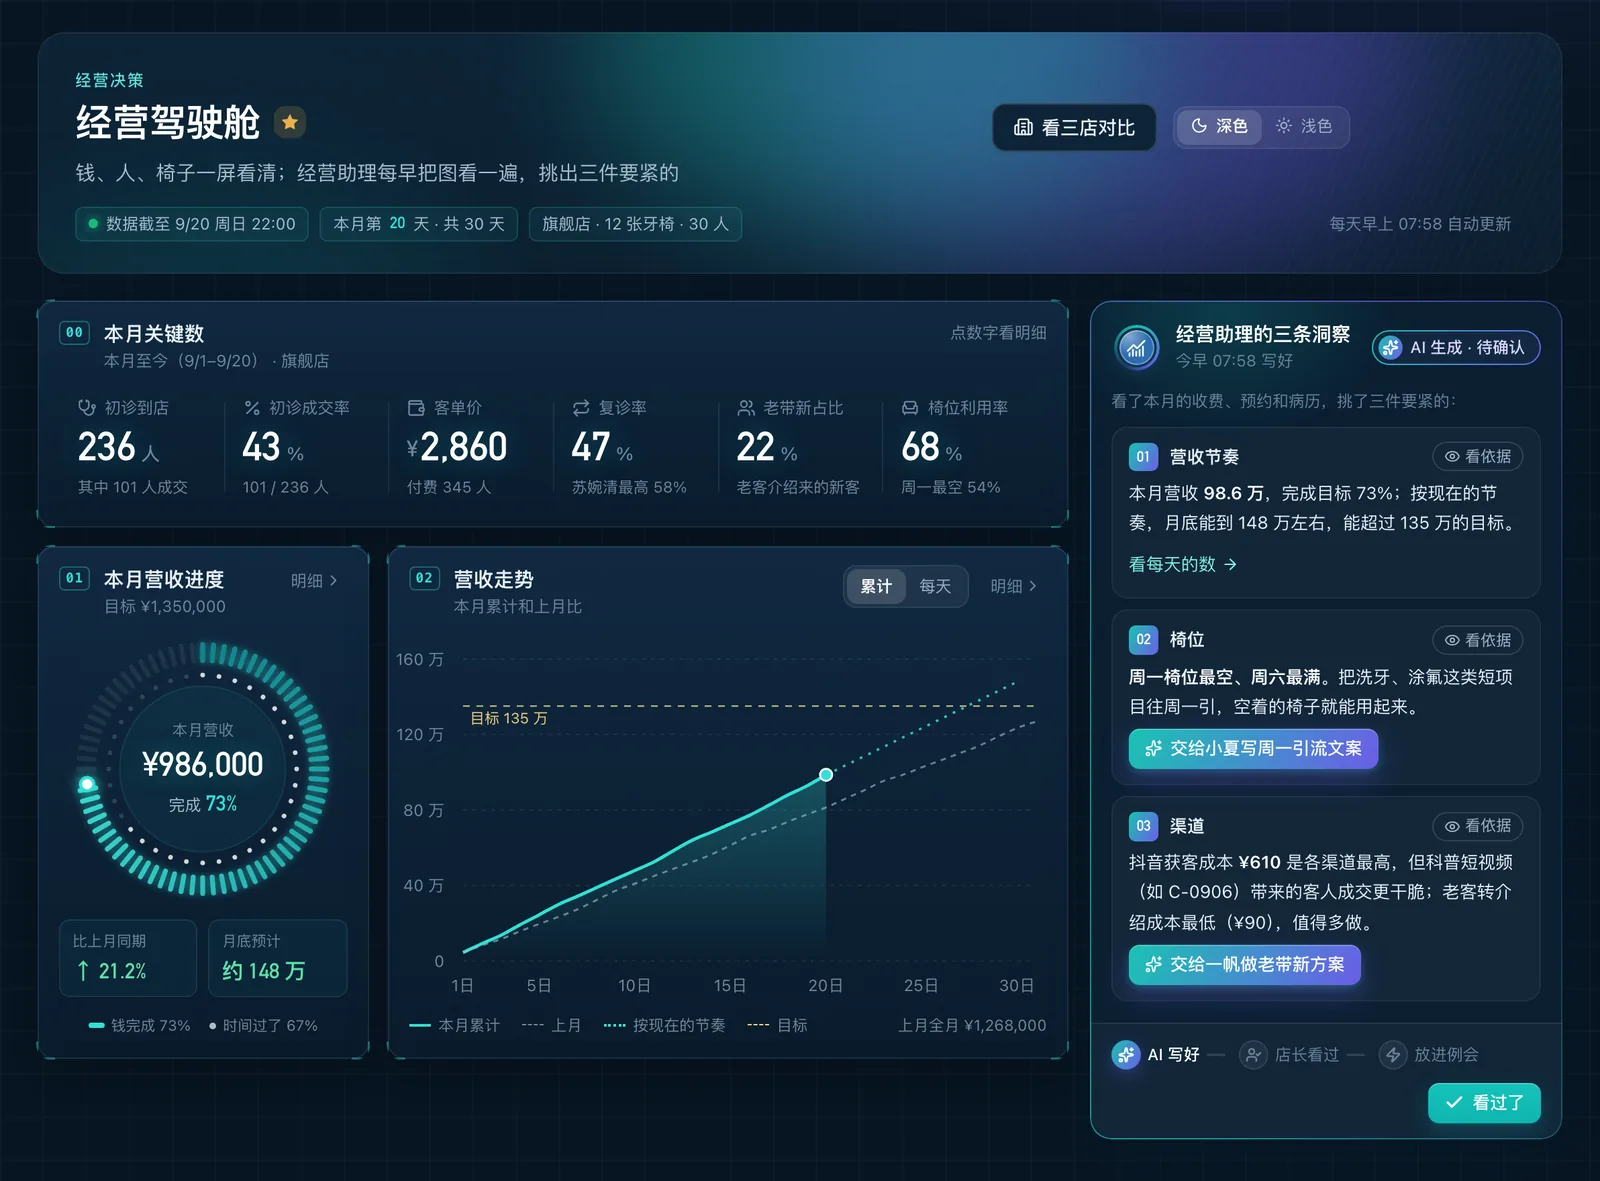Image resolution: width=1600 pixels, height=1181 pixels.
Task: Confirm with the 看过了 button
Action: 1484,1103
